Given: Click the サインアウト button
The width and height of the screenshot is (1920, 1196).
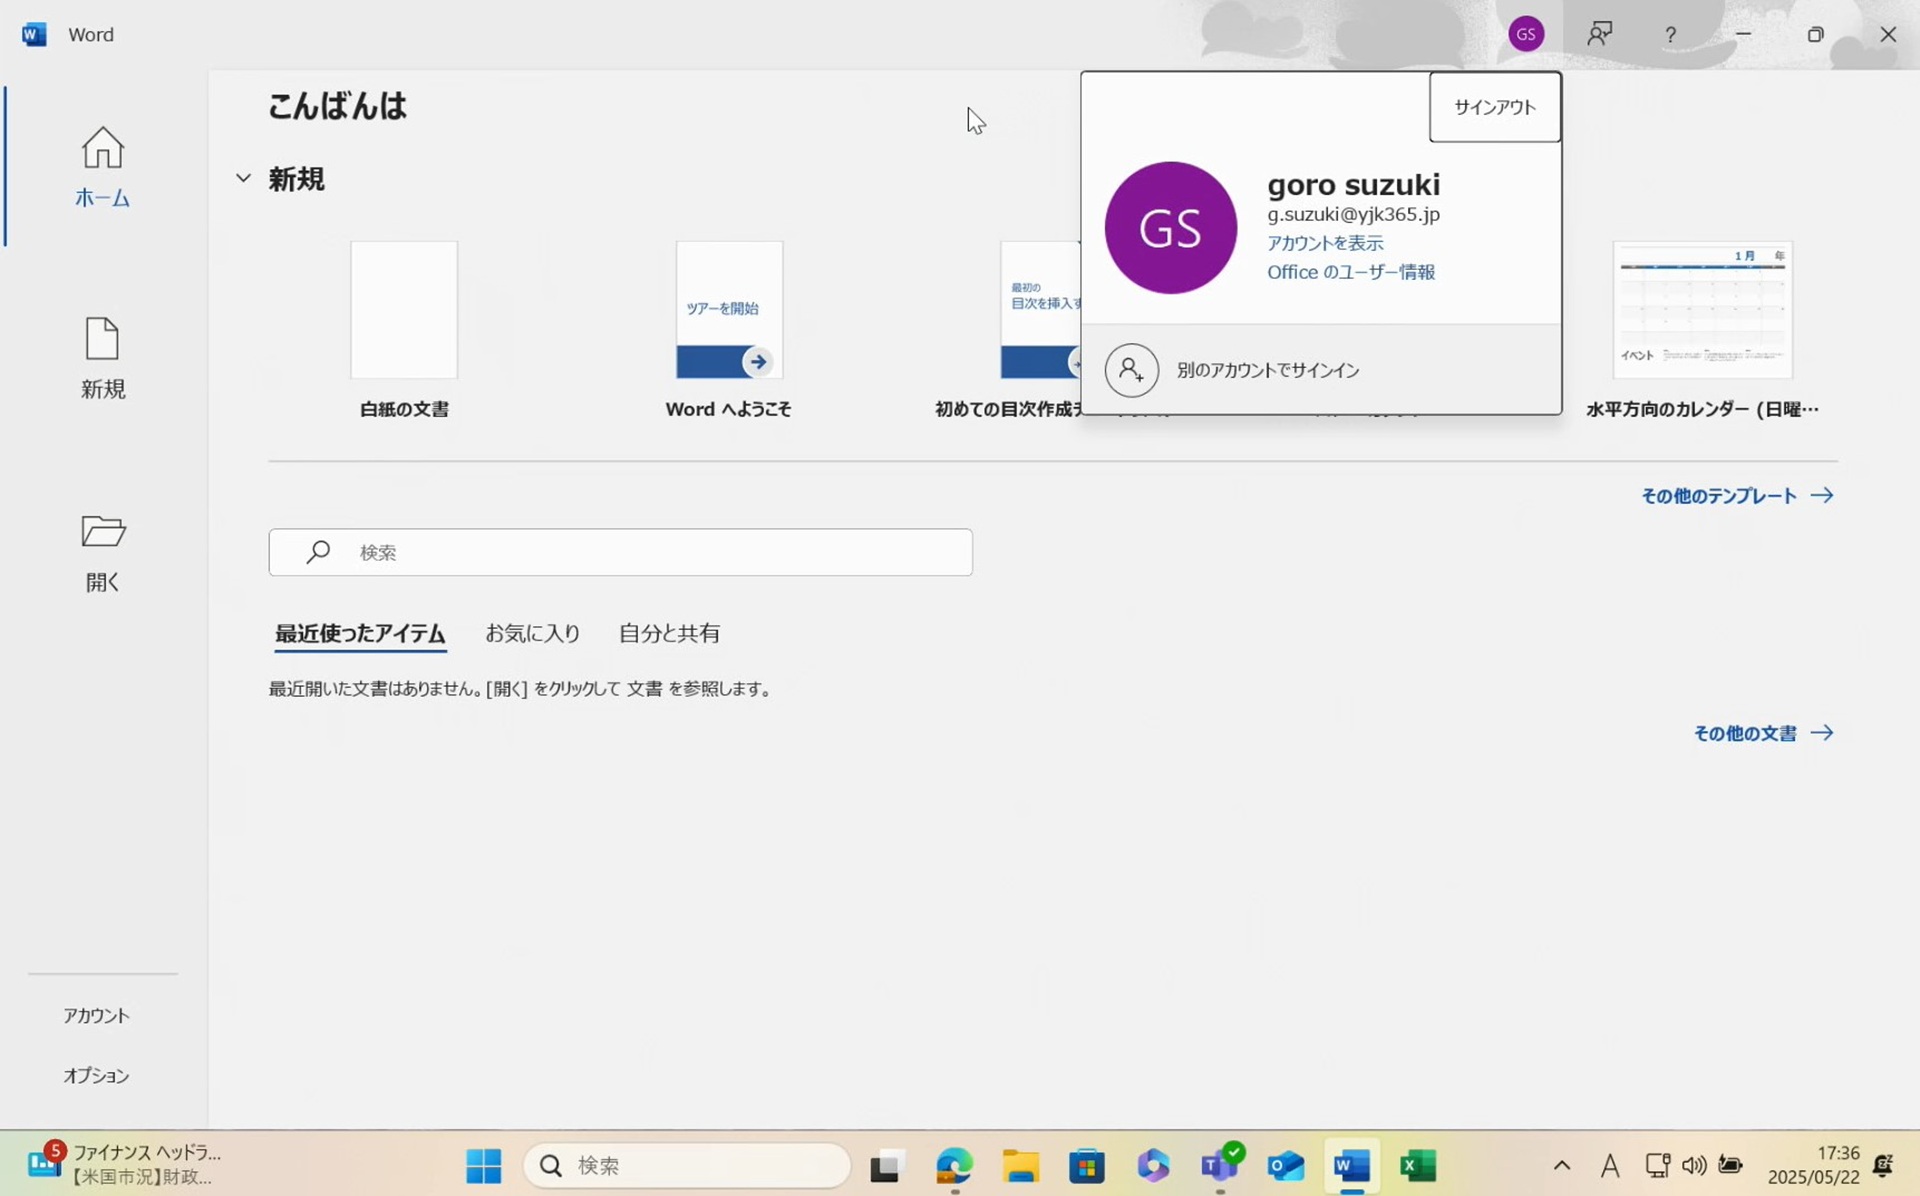Looking at the screenshot, I should (x=1495, y=107).
